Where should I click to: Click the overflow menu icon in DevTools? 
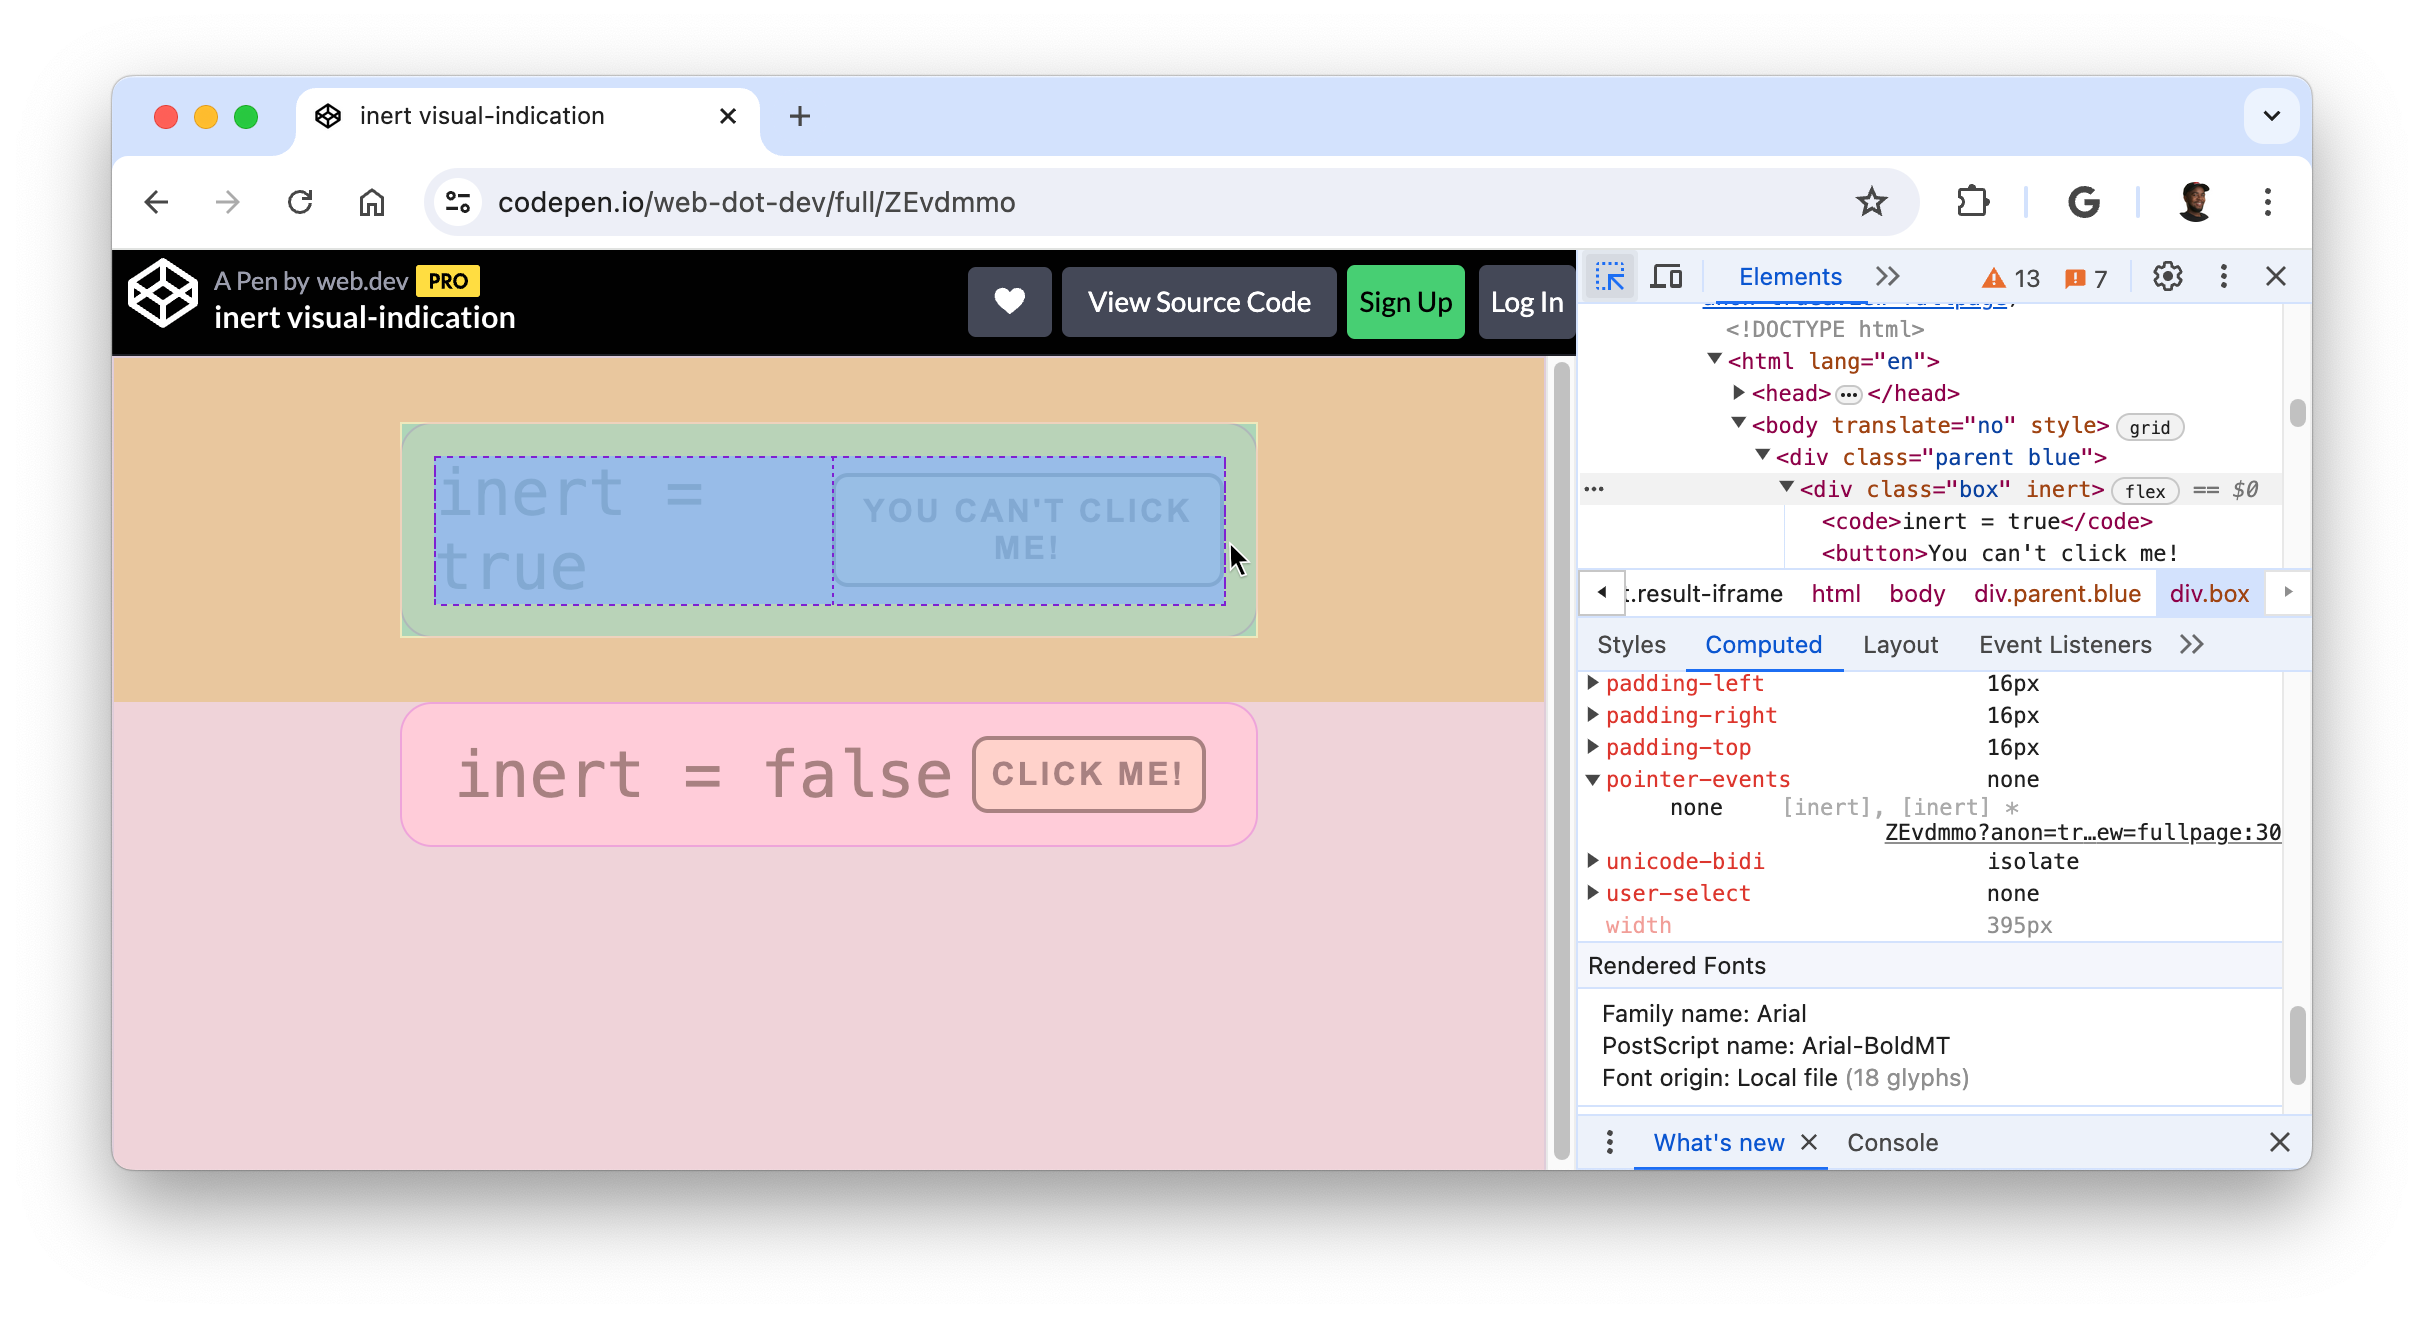(x=2223, y=276)
